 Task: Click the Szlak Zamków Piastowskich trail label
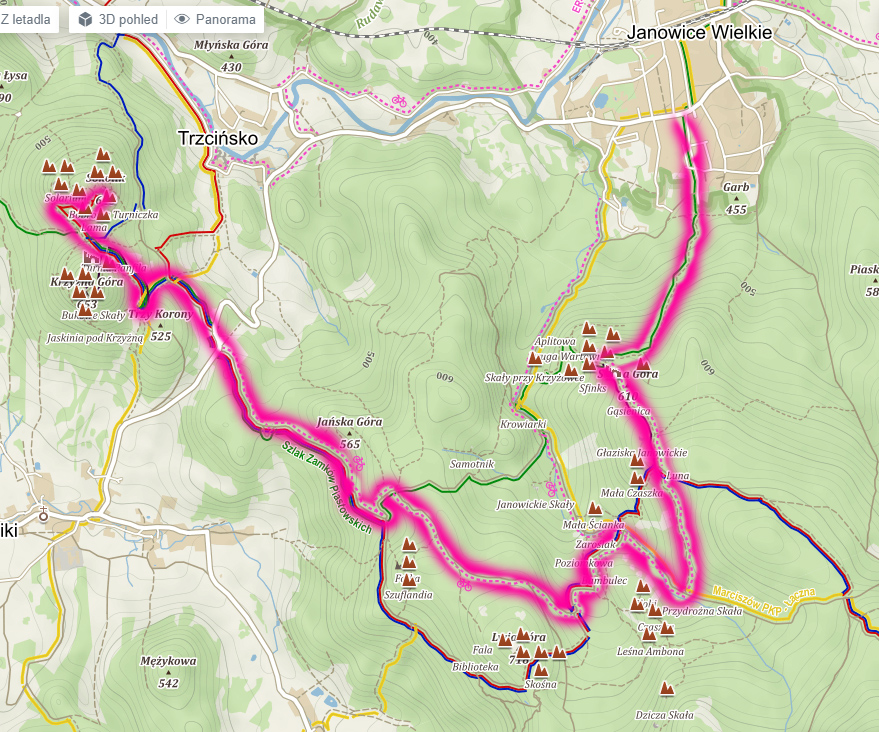point(327,487)
